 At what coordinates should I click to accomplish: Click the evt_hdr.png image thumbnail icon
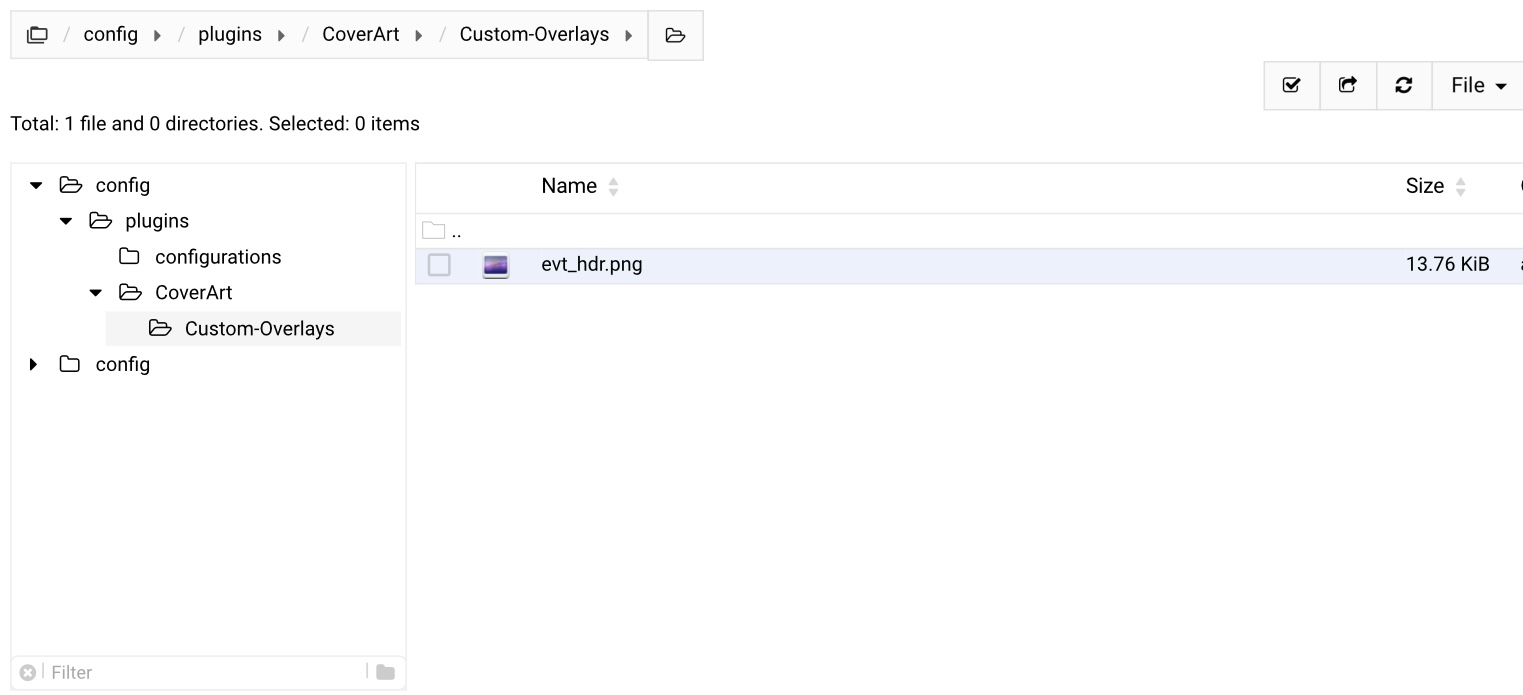click(x=495, y=266)
